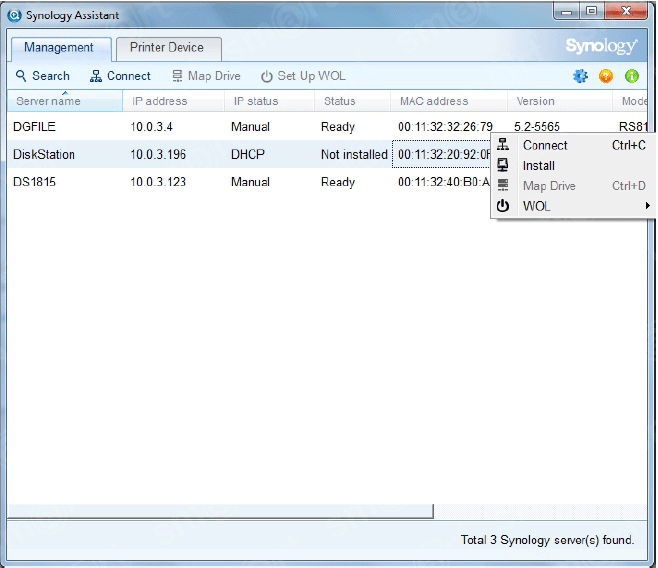
Task: Open settings via the blue gear icon
Action: (580, 76)
